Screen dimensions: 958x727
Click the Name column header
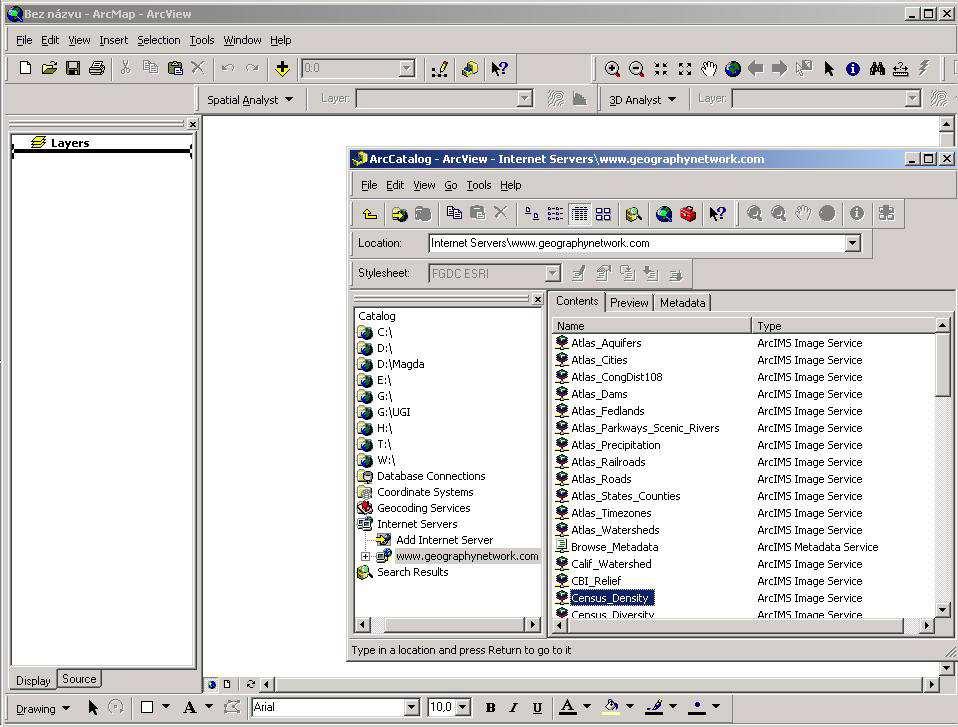pos(651,326)
